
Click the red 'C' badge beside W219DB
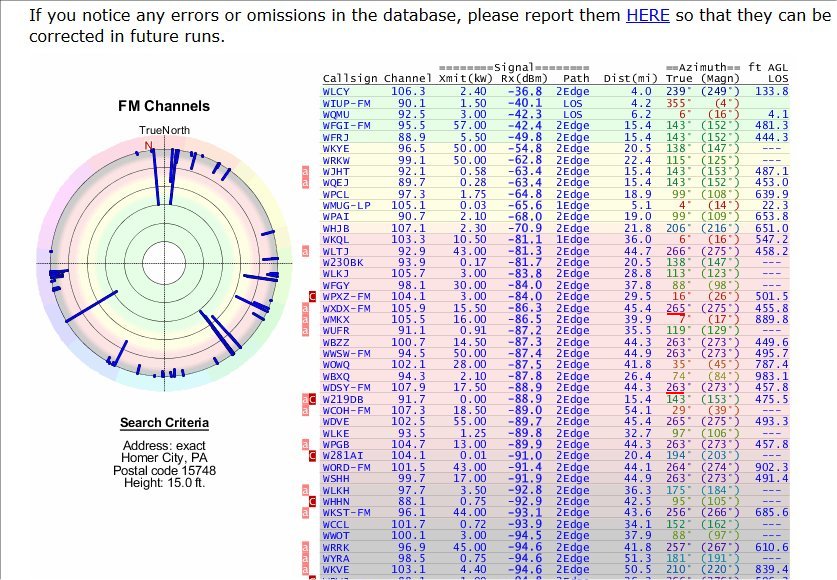[x=314, y=398]
